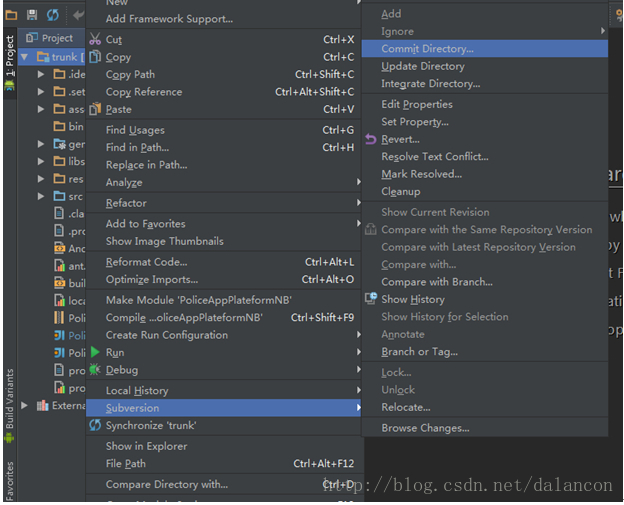The width and height of the screenshot is (624, 505).
Task: Choose Integrate Directory... entry
Action: point(485,83)
